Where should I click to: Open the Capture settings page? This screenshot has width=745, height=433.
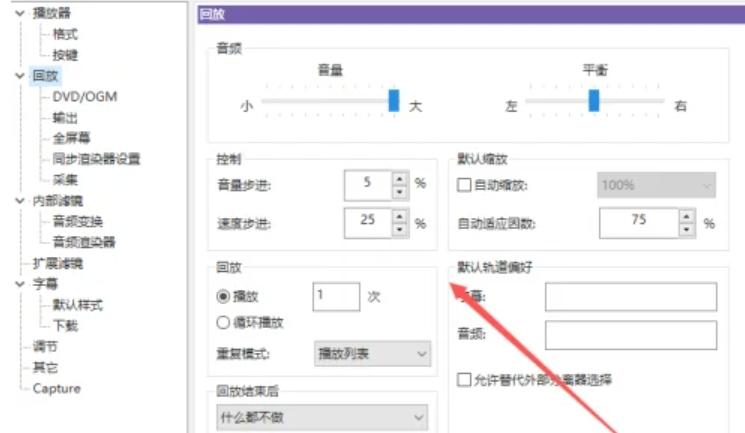(56, 388)
